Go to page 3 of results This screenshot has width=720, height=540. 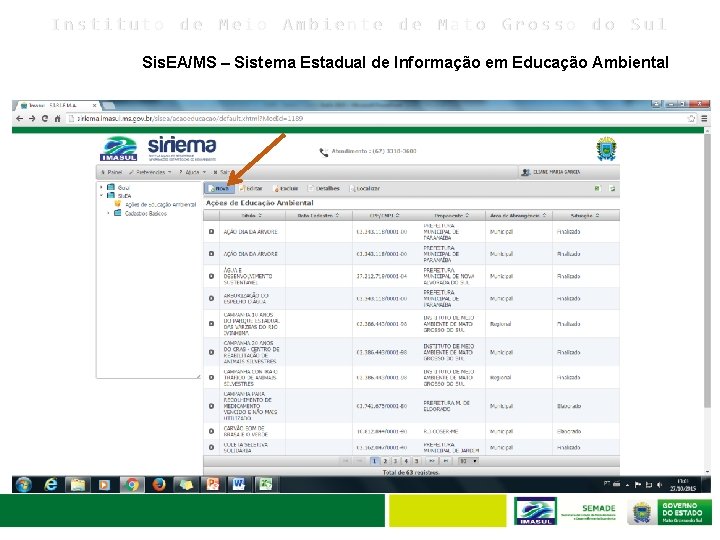pyautogui.click(x=395, y=461)
